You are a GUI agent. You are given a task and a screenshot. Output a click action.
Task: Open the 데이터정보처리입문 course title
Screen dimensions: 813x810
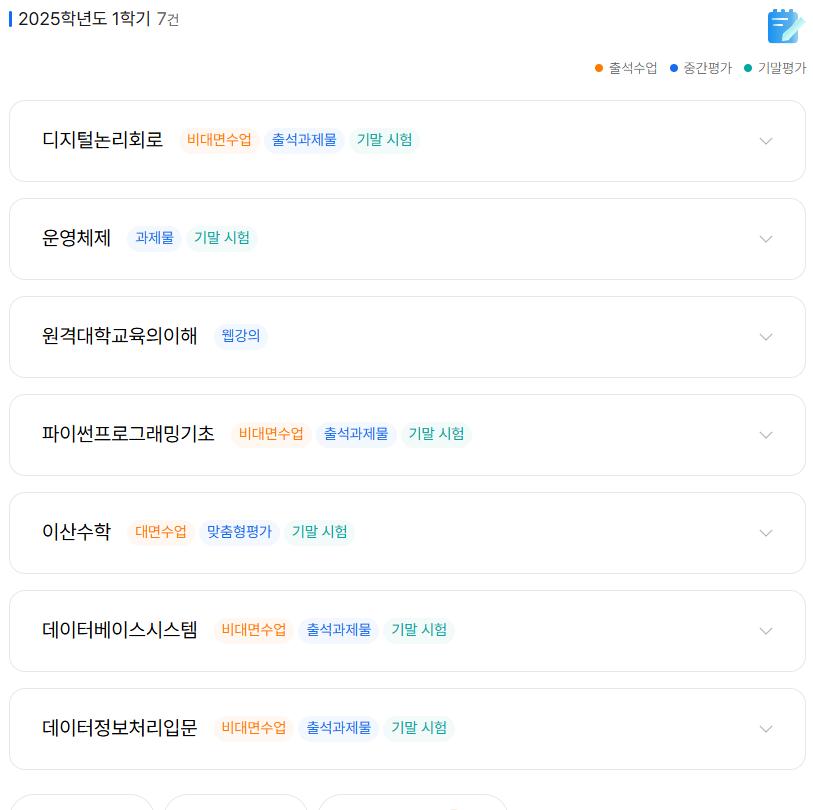(120, 728)
